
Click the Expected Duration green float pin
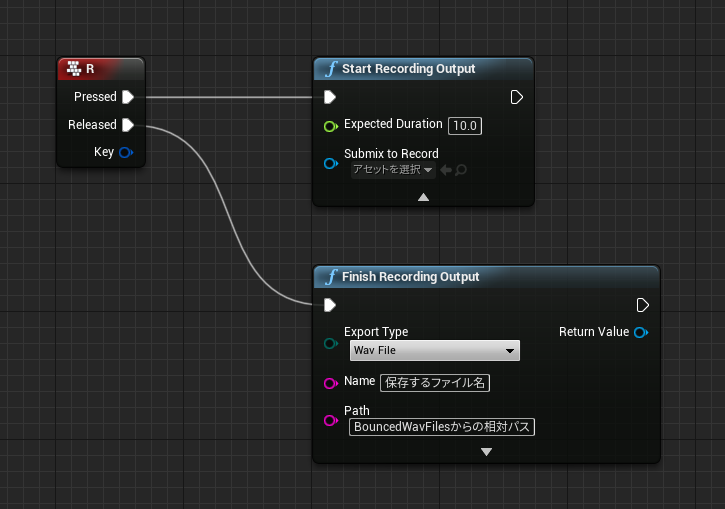(331, 126)
